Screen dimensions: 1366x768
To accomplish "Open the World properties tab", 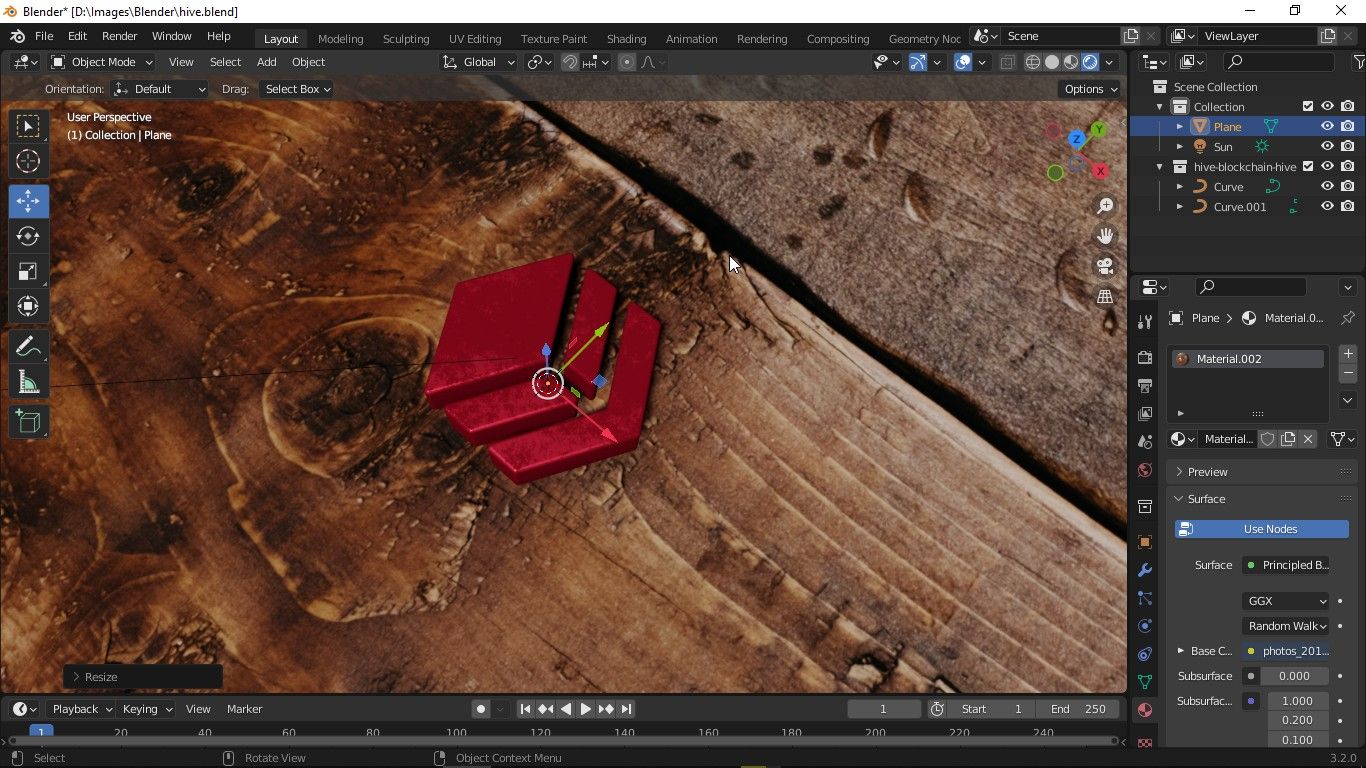I will click(1145, 470).
